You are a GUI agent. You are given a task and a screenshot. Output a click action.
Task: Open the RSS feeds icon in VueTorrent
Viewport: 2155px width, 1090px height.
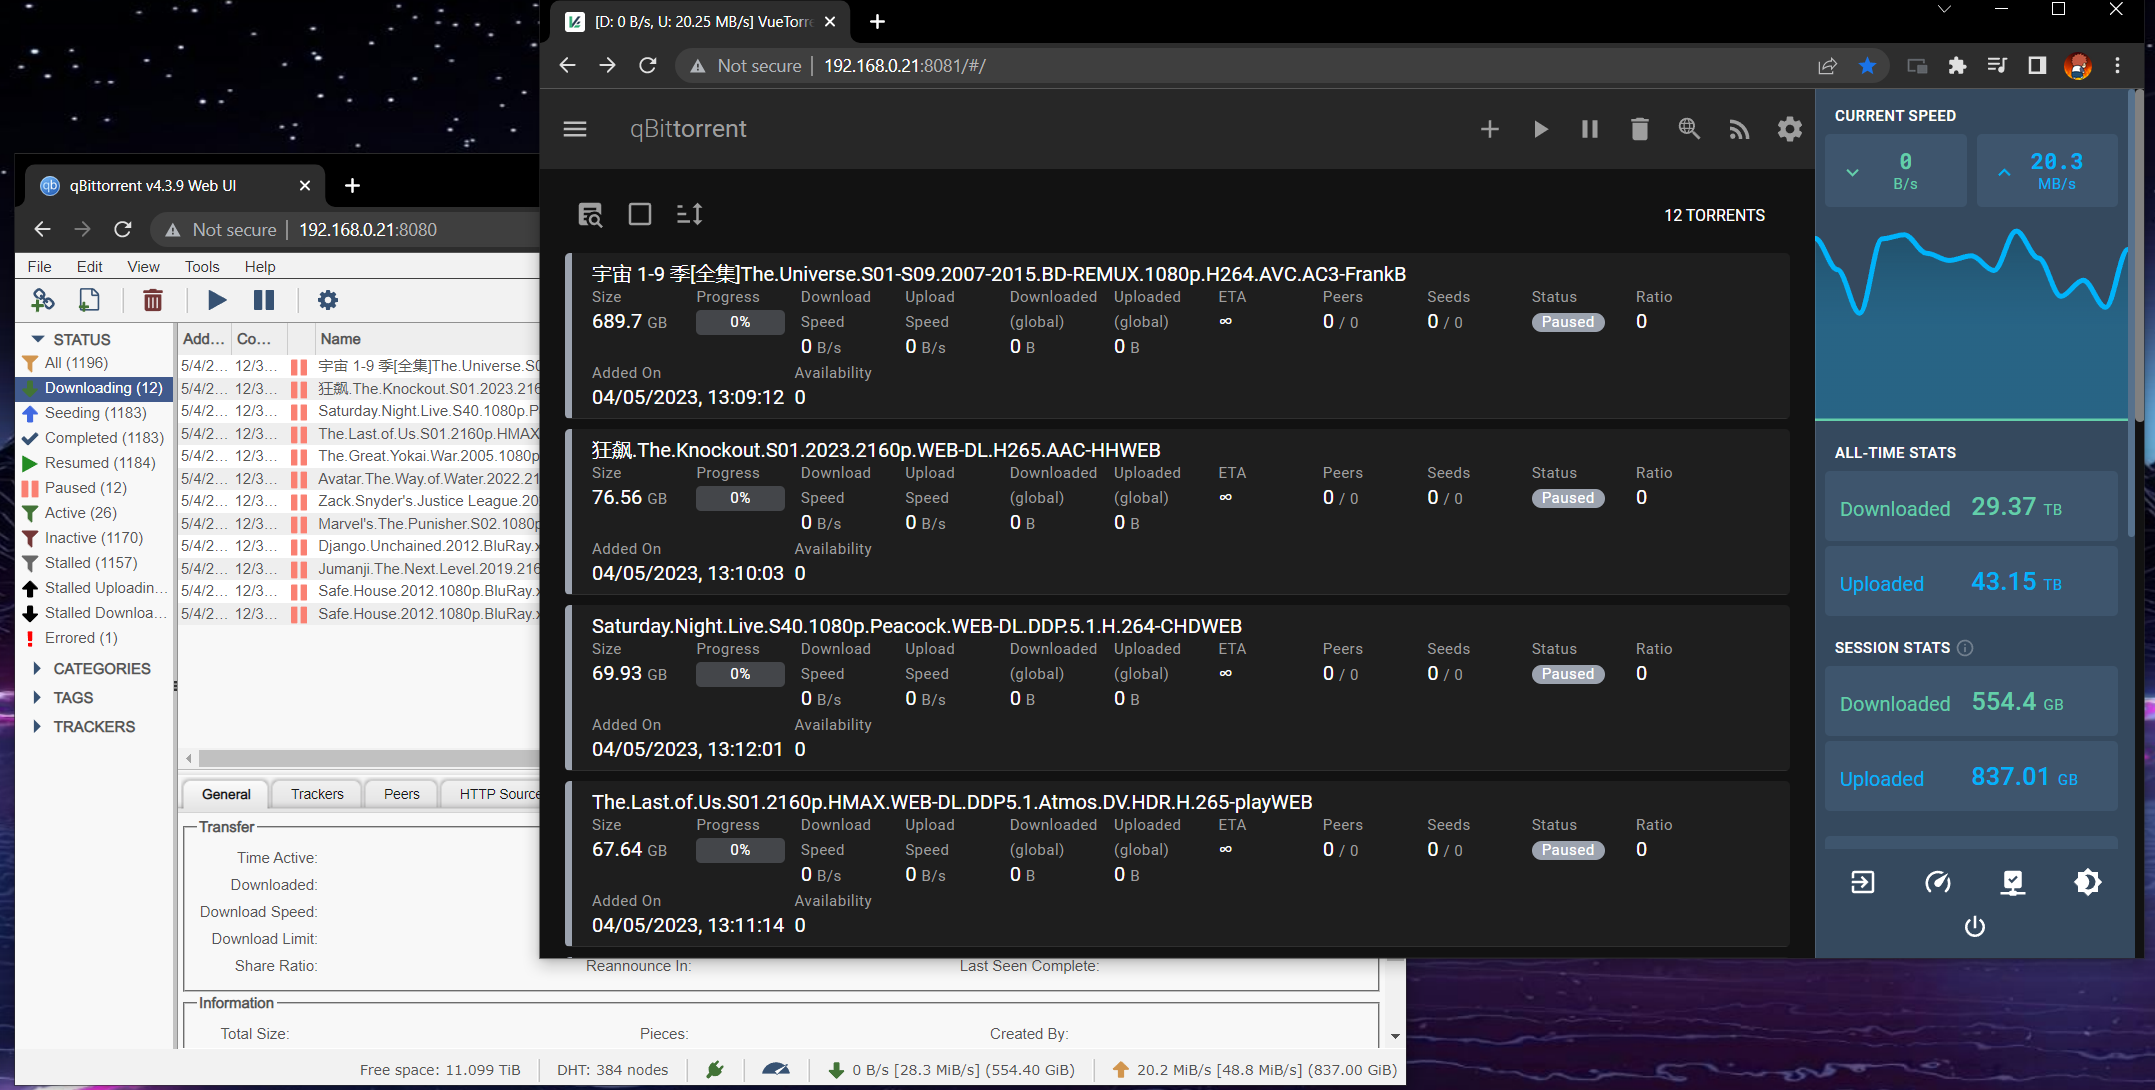tap(1739, 129)
